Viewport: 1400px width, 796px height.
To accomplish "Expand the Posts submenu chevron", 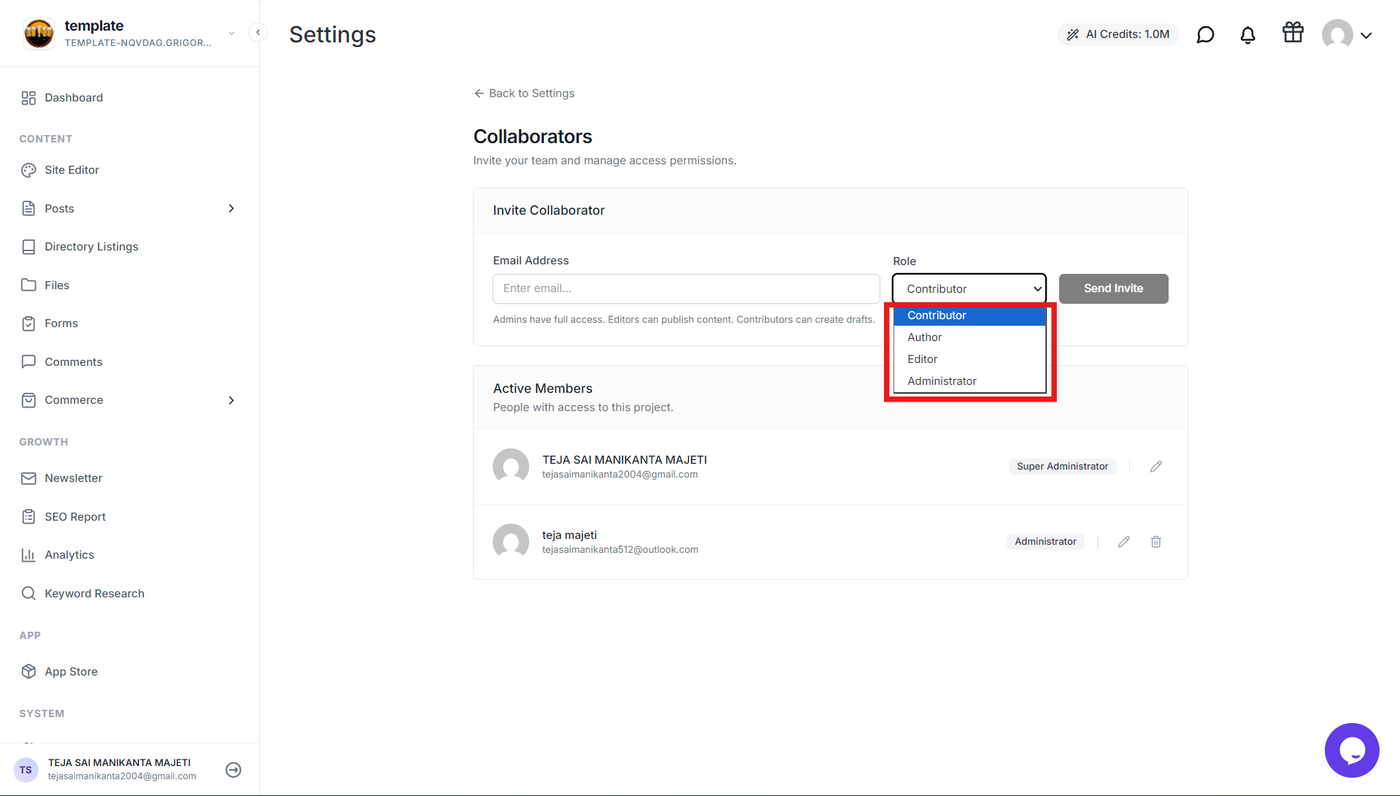I will click(x=231, y=209).
